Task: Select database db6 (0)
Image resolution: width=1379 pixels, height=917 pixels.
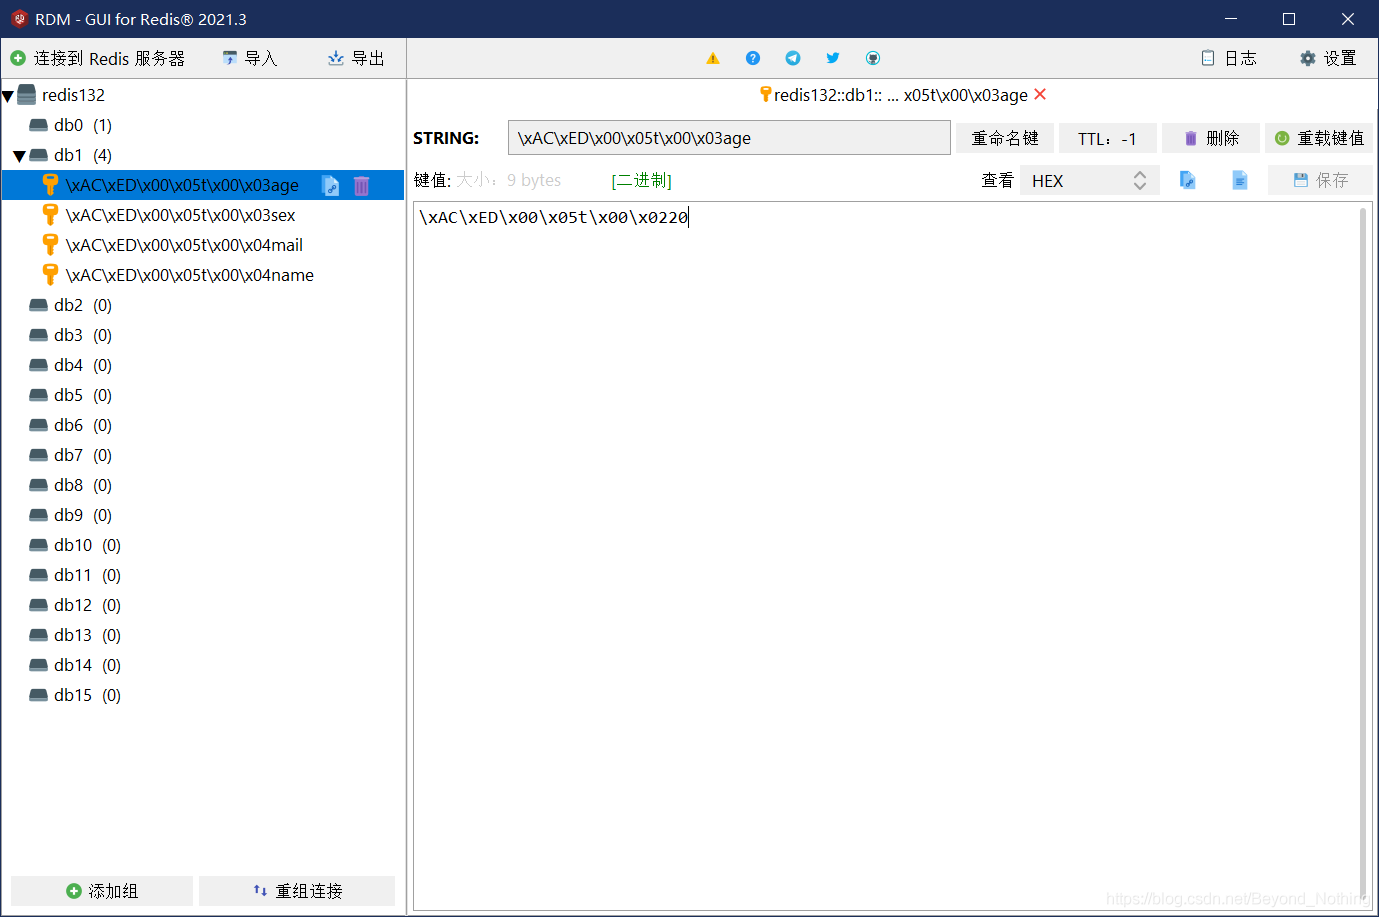Action: coord(83,425)
